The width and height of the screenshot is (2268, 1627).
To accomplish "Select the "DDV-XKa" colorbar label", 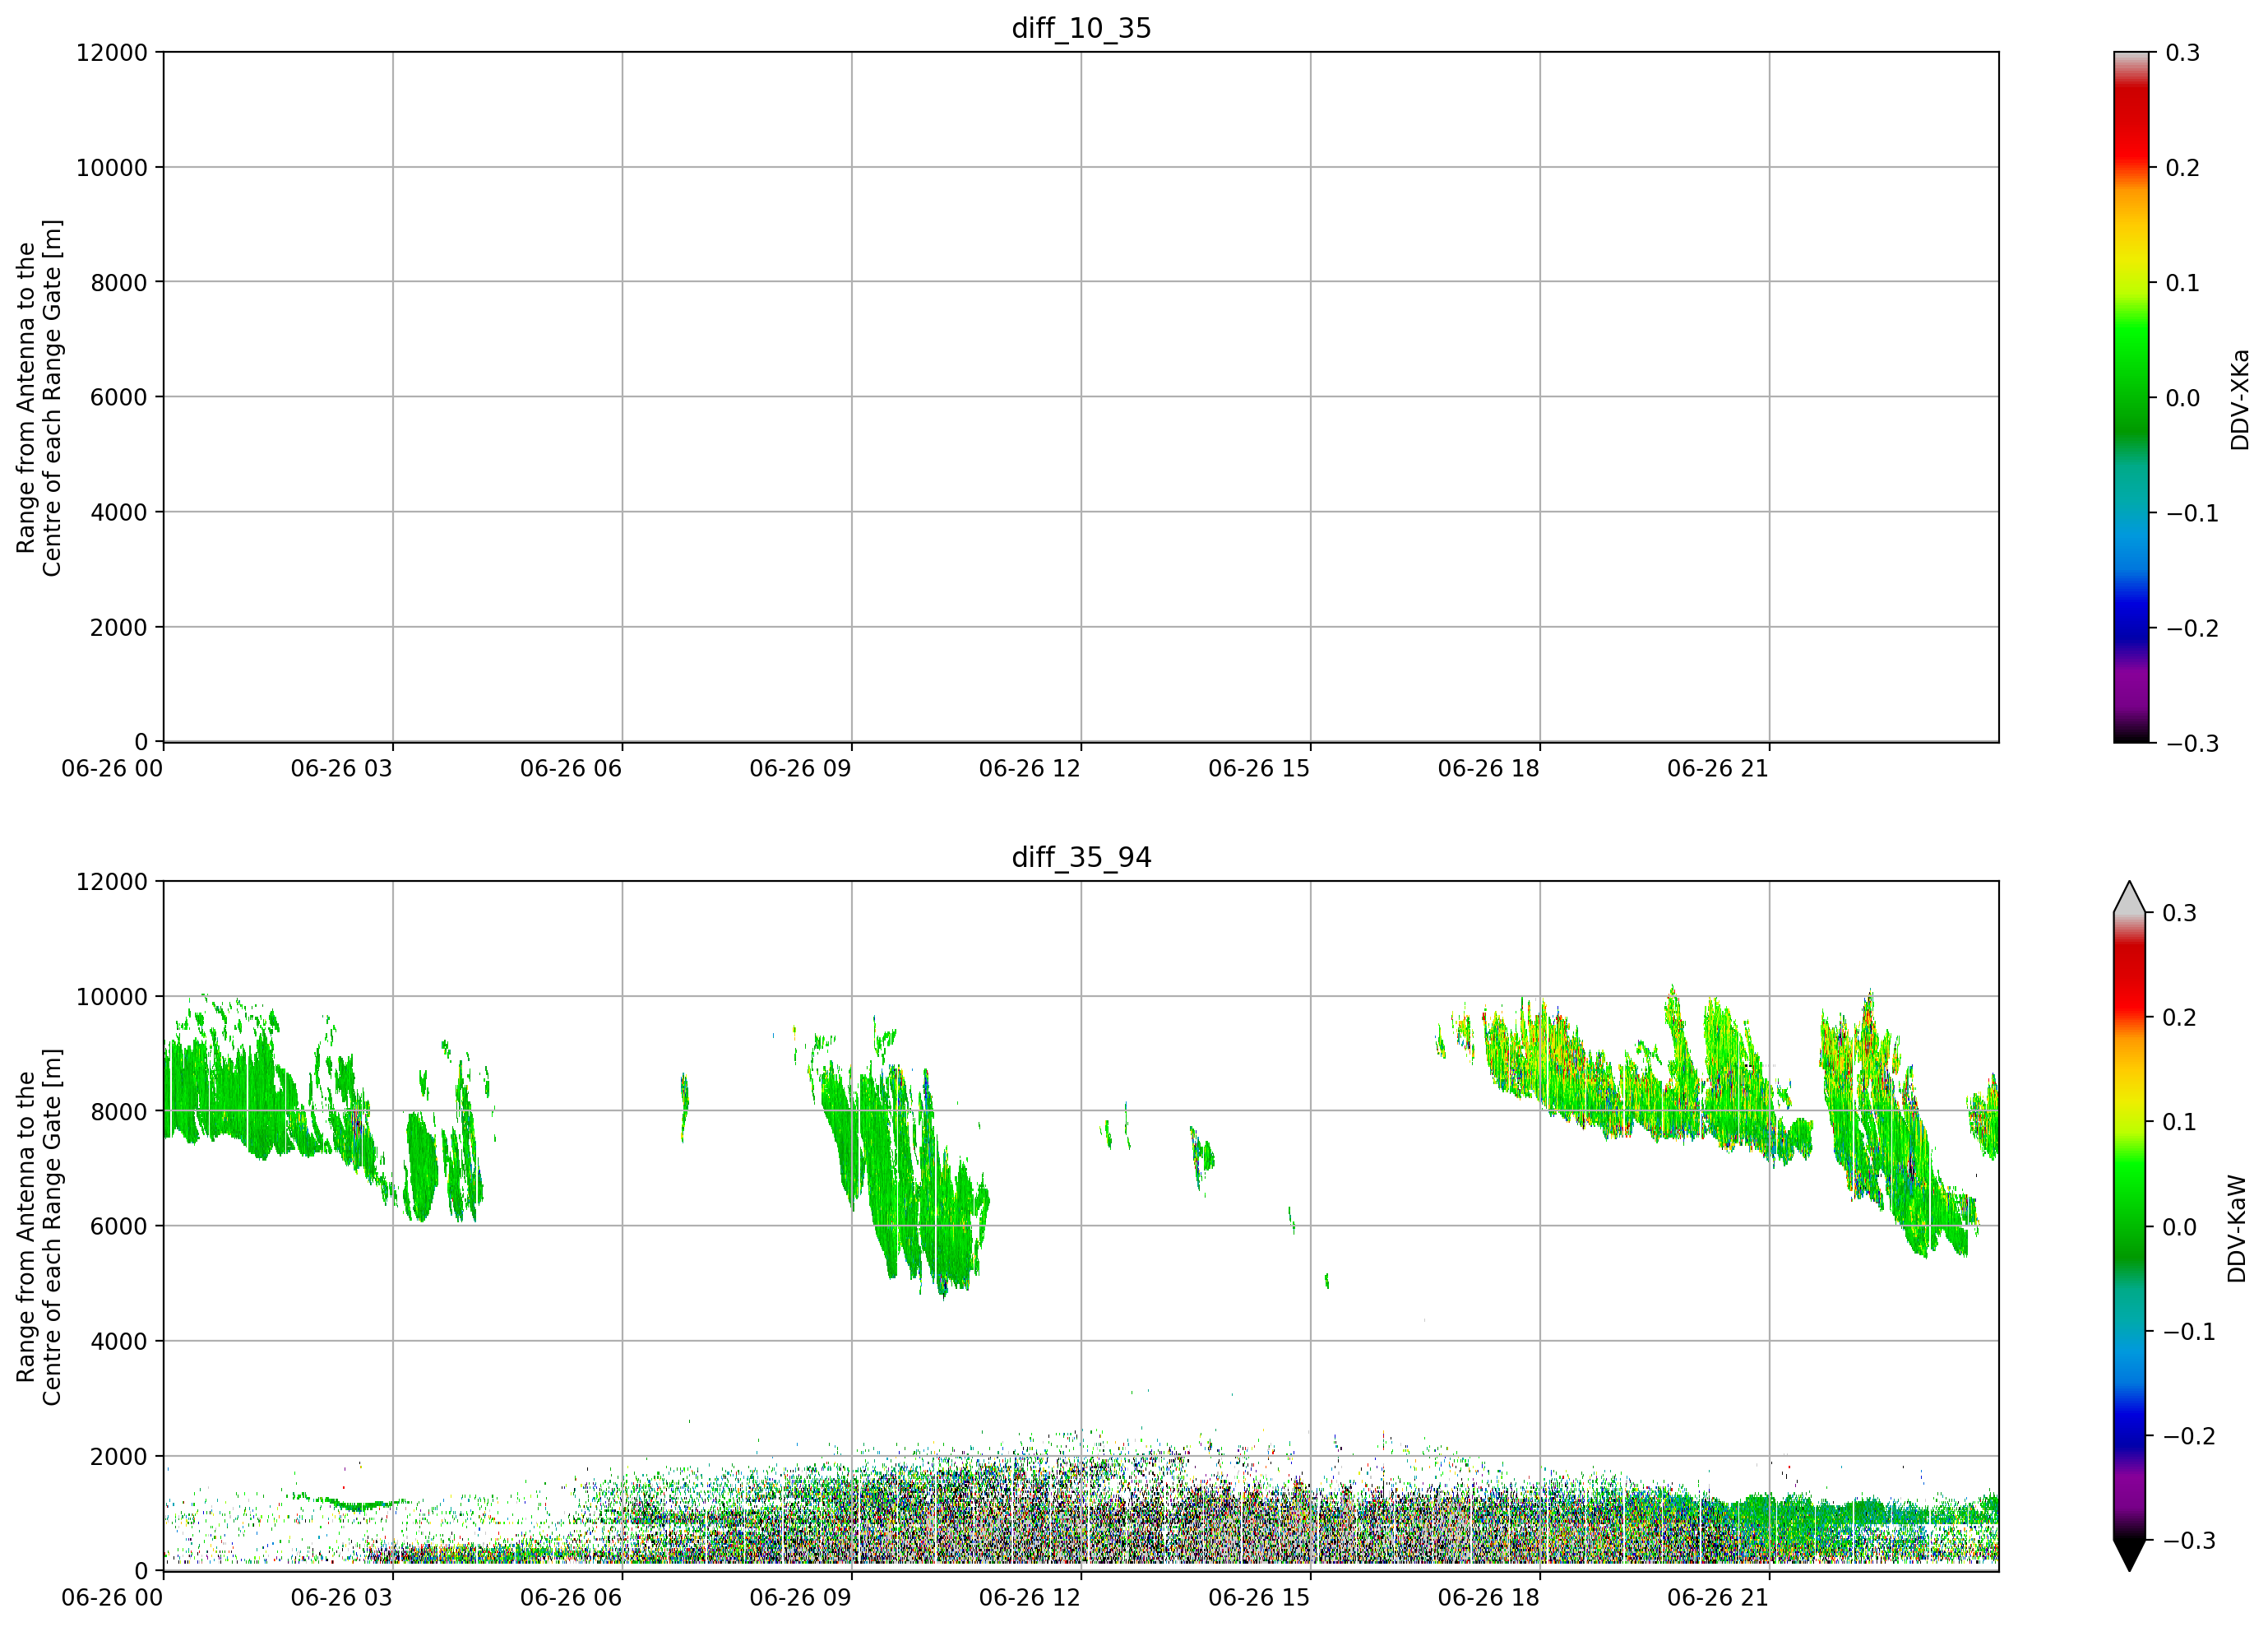I will click(2239, 399).
